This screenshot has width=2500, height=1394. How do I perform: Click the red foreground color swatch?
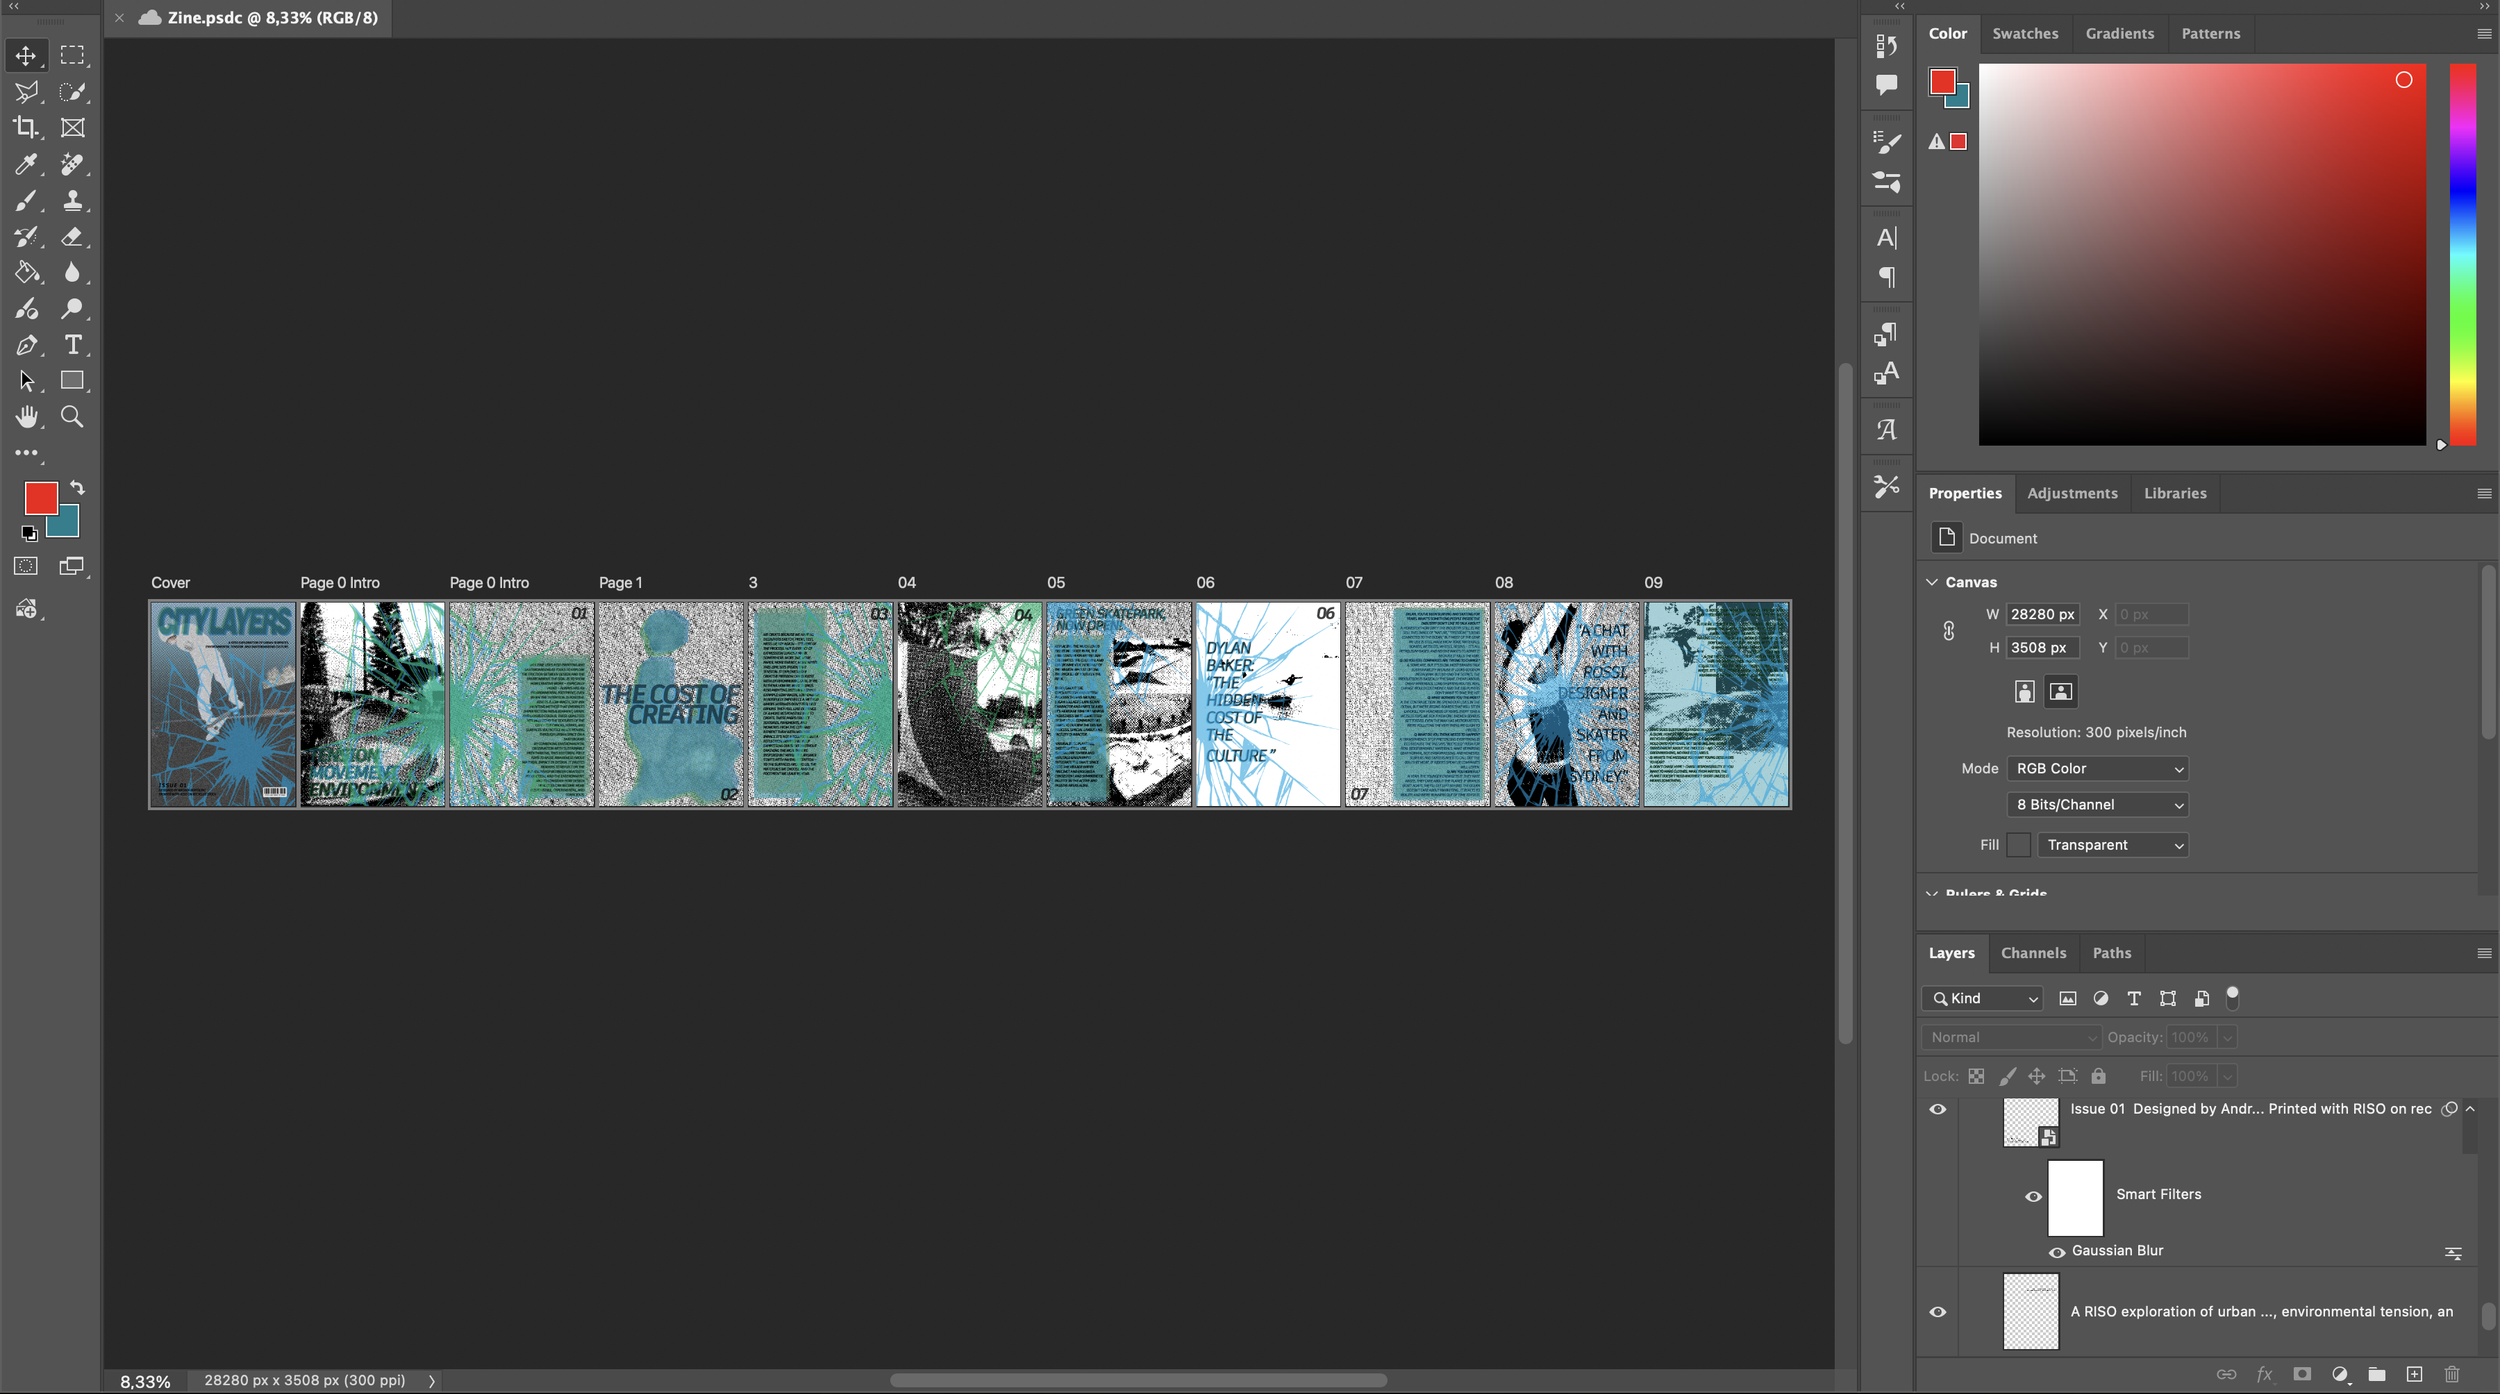tap(40, 497)
